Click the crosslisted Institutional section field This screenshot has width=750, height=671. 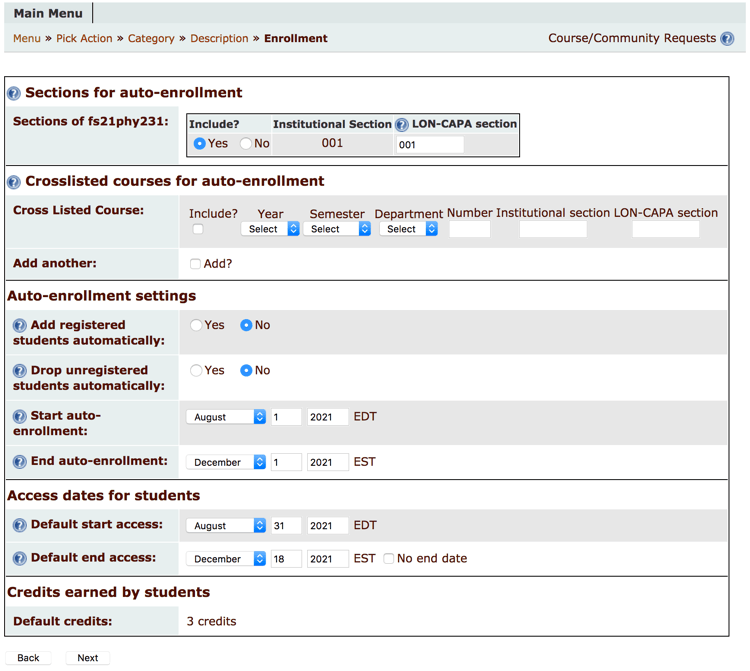click(x=553, y=229)
